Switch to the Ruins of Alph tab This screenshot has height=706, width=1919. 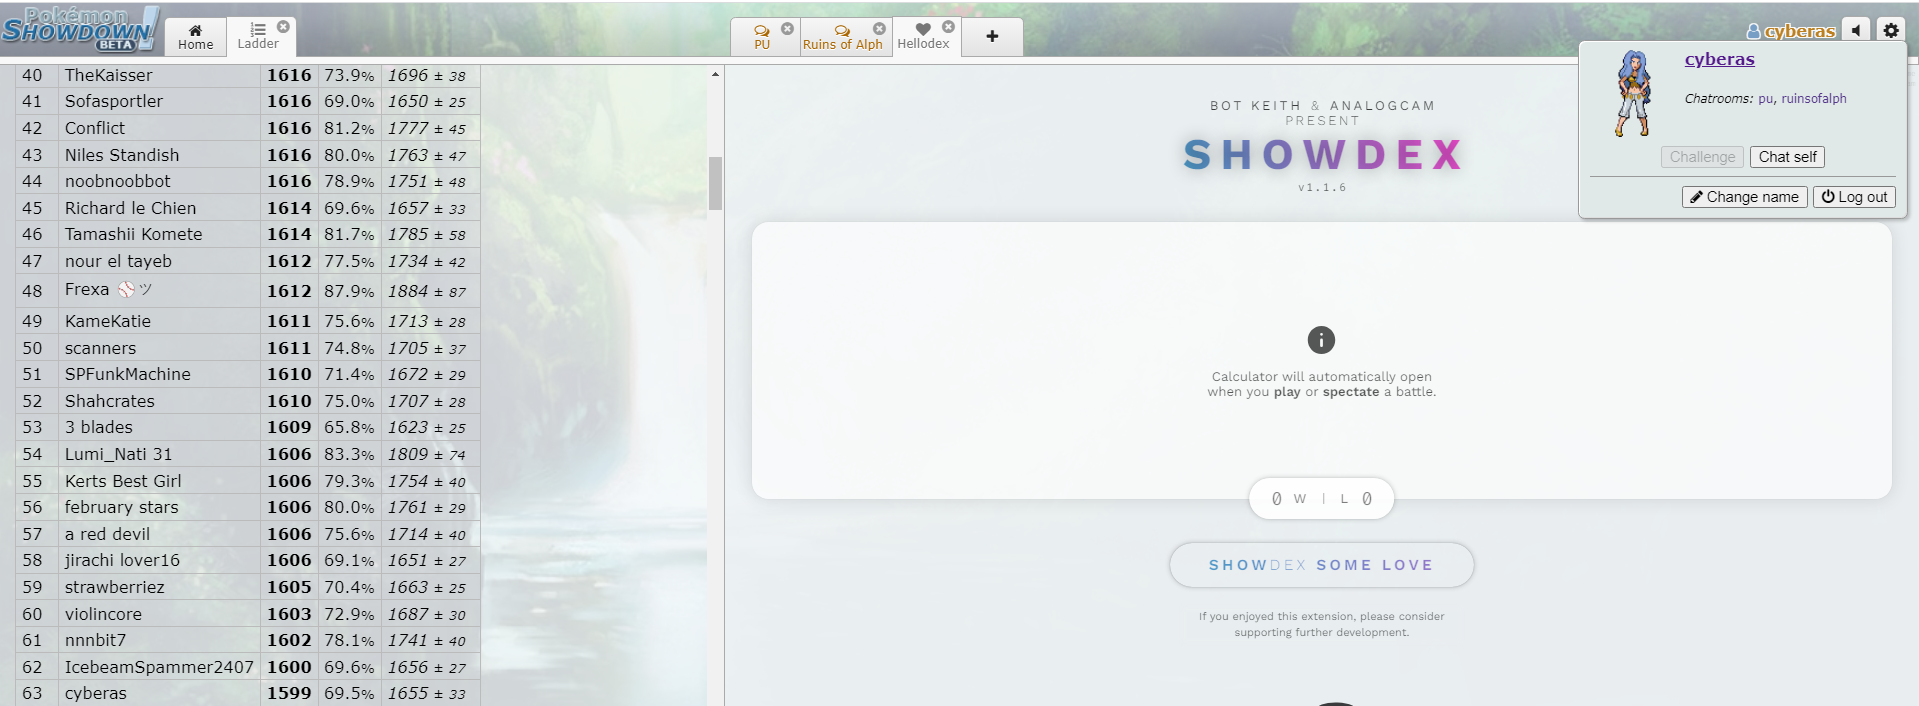point(842,38)
